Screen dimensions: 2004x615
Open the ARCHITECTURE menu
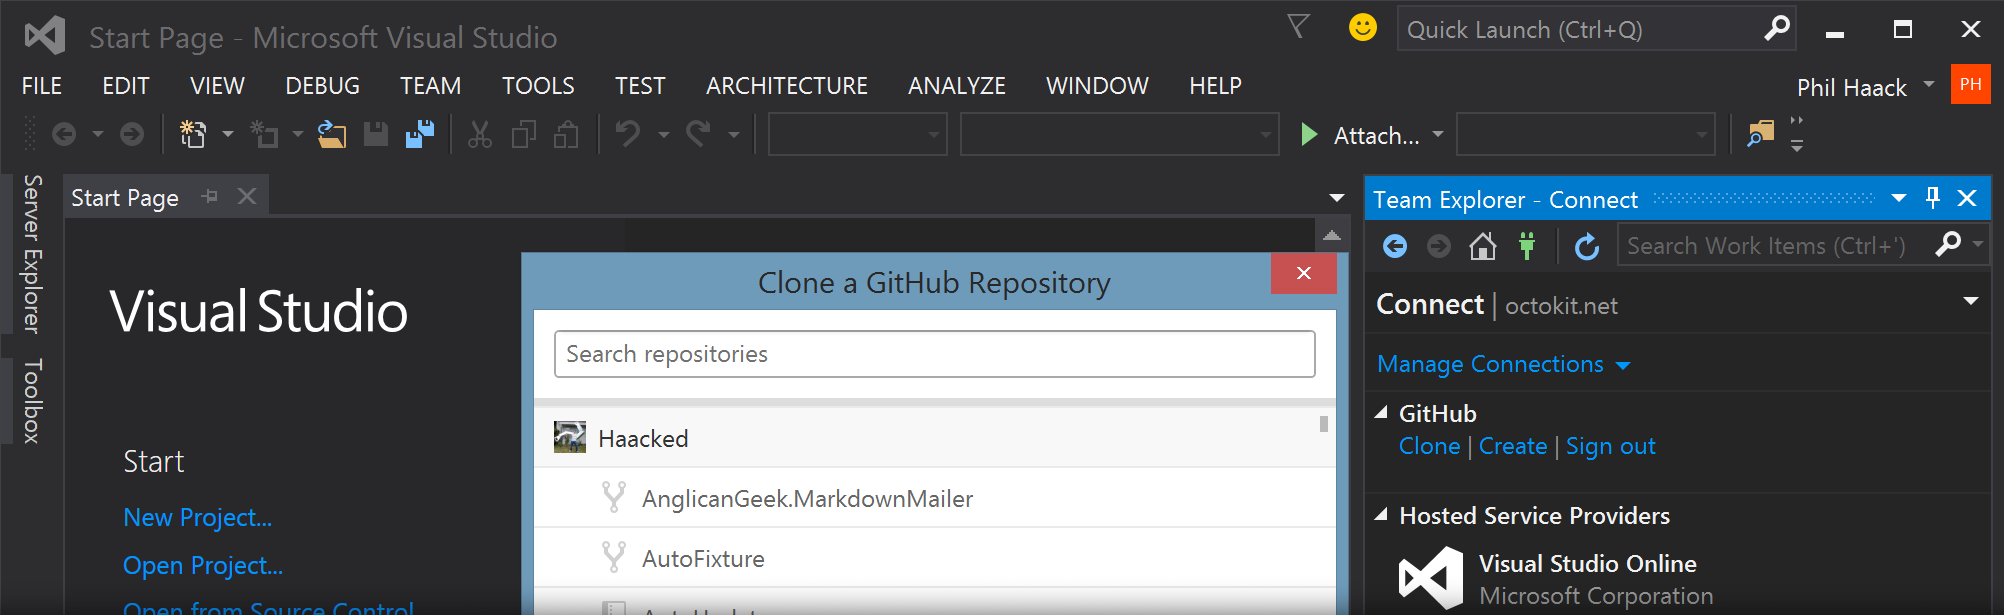[786, 86]
